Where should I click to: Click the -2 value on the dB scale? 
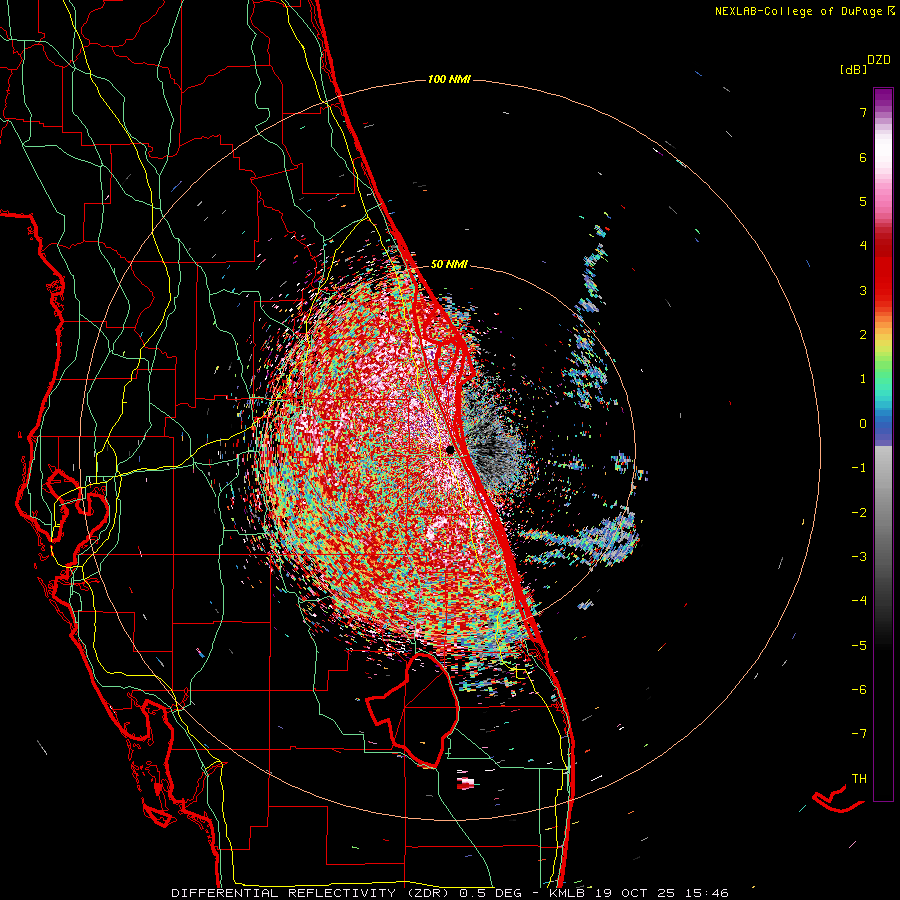tap(859, 513)
